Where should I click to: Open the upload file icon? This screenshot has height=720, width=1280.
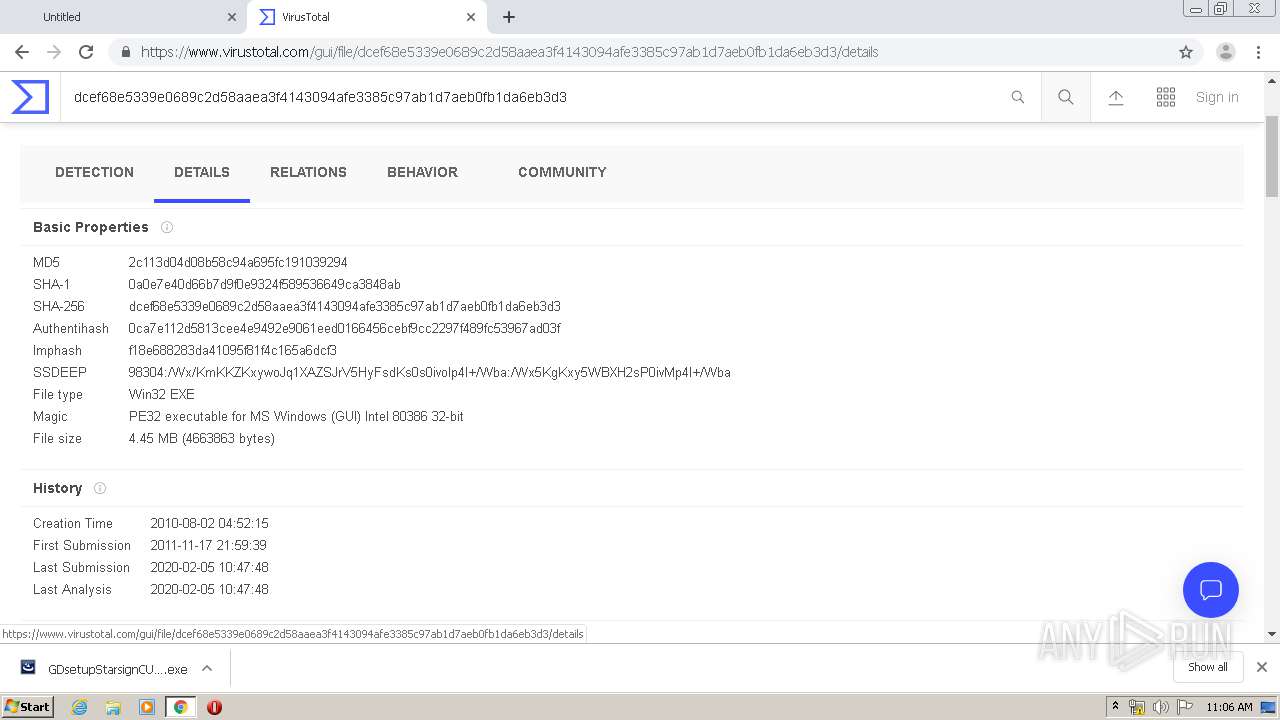tap(1116, 97)
